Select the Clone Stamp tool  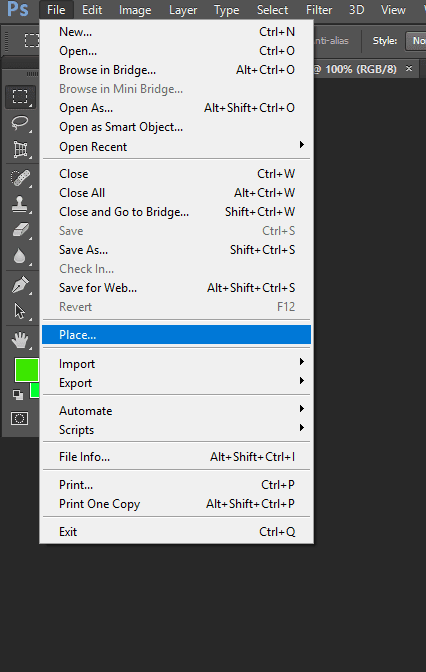coord(20,204)
